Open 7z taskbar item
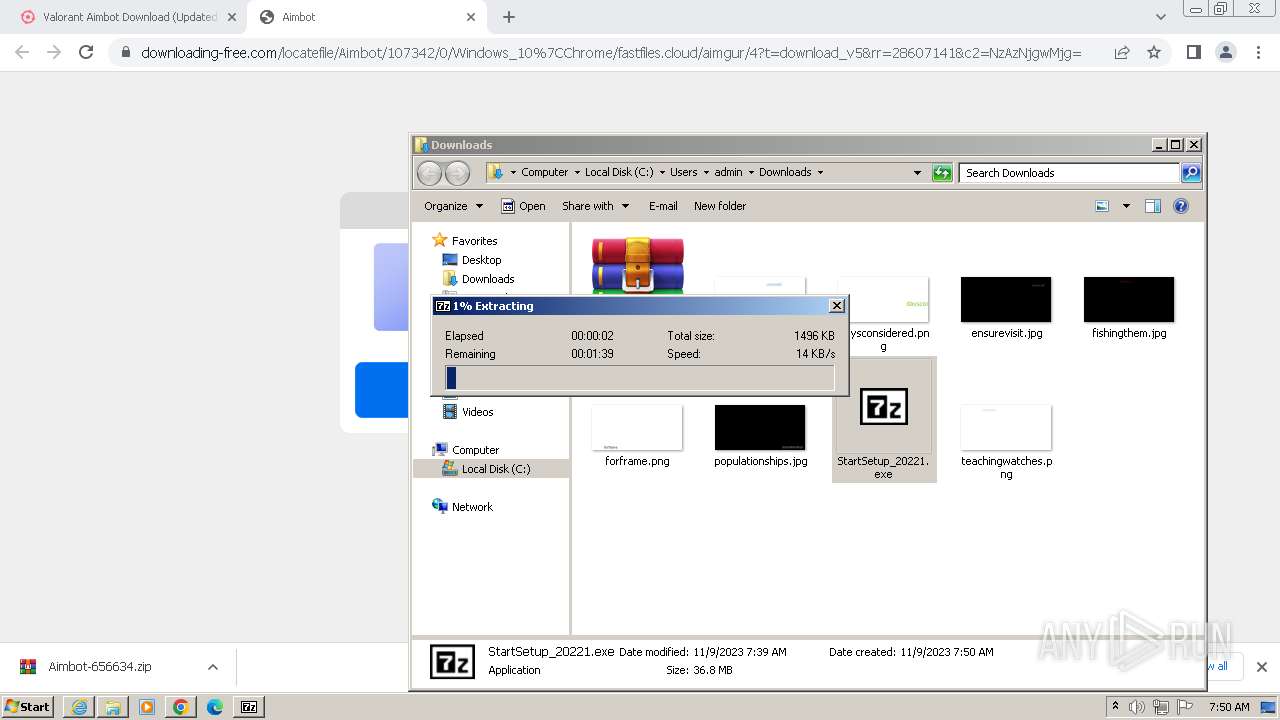 [249, 707]
